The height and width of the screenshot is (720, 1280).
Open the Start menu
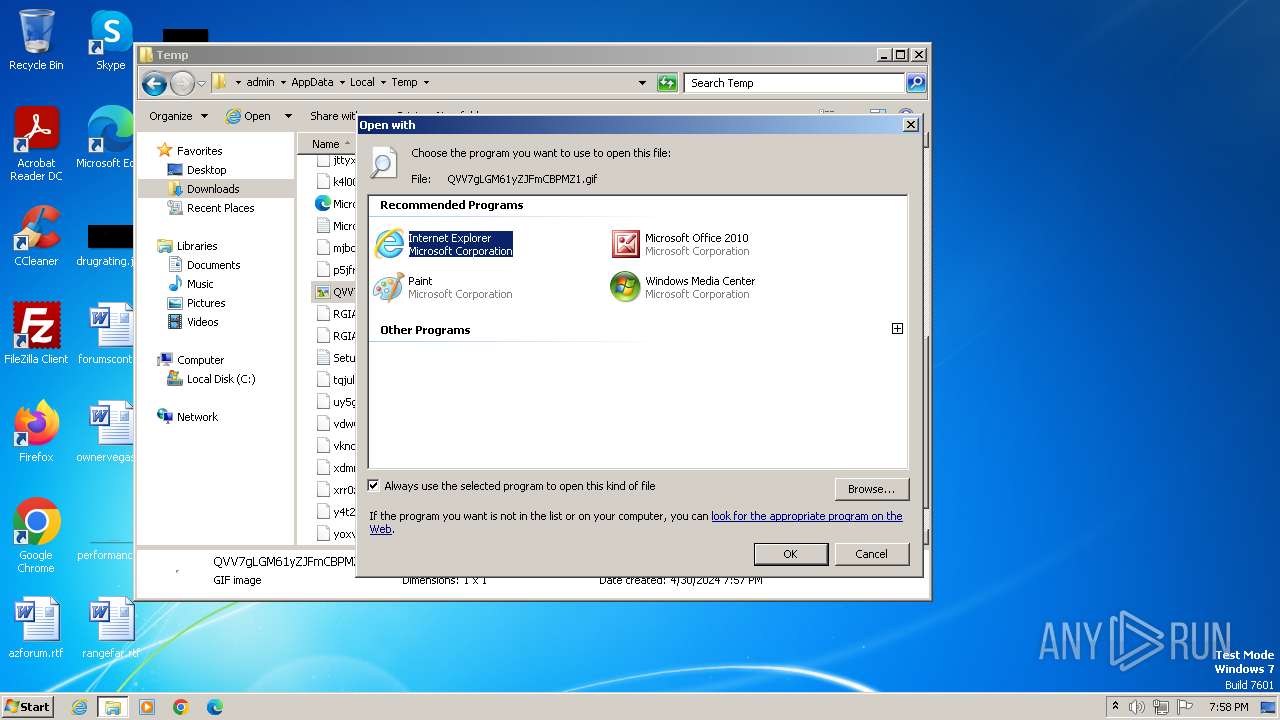pyautogui.click(x=28, y=706)
